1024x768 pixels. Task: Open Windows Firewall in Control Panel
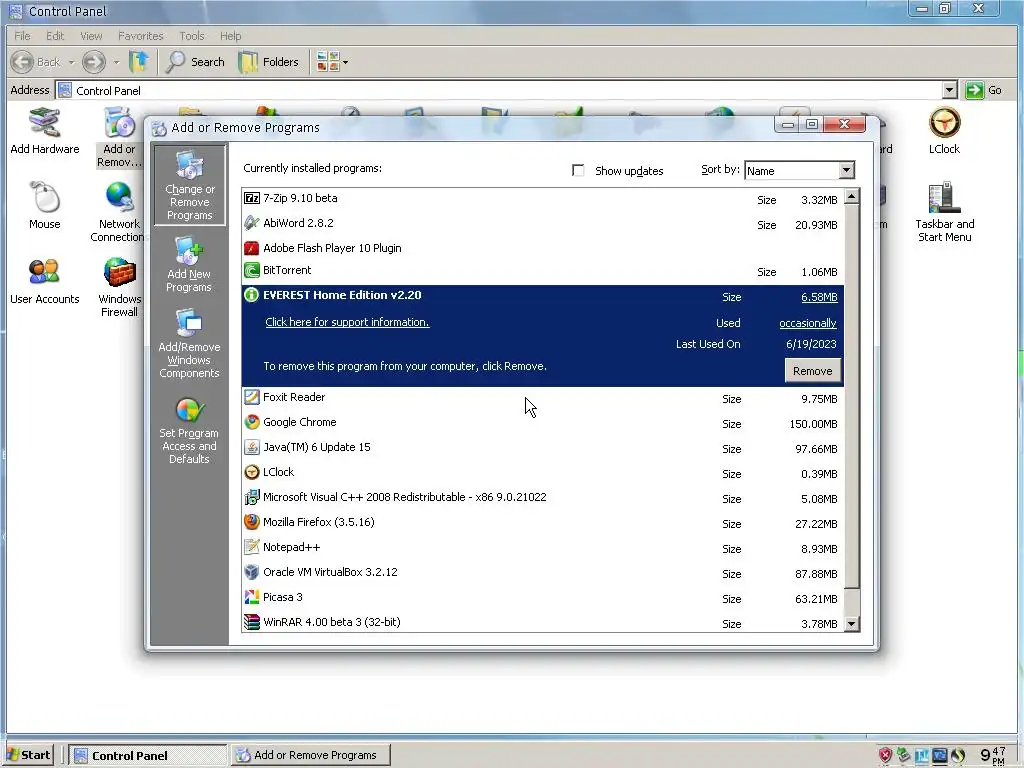[120, 287]
